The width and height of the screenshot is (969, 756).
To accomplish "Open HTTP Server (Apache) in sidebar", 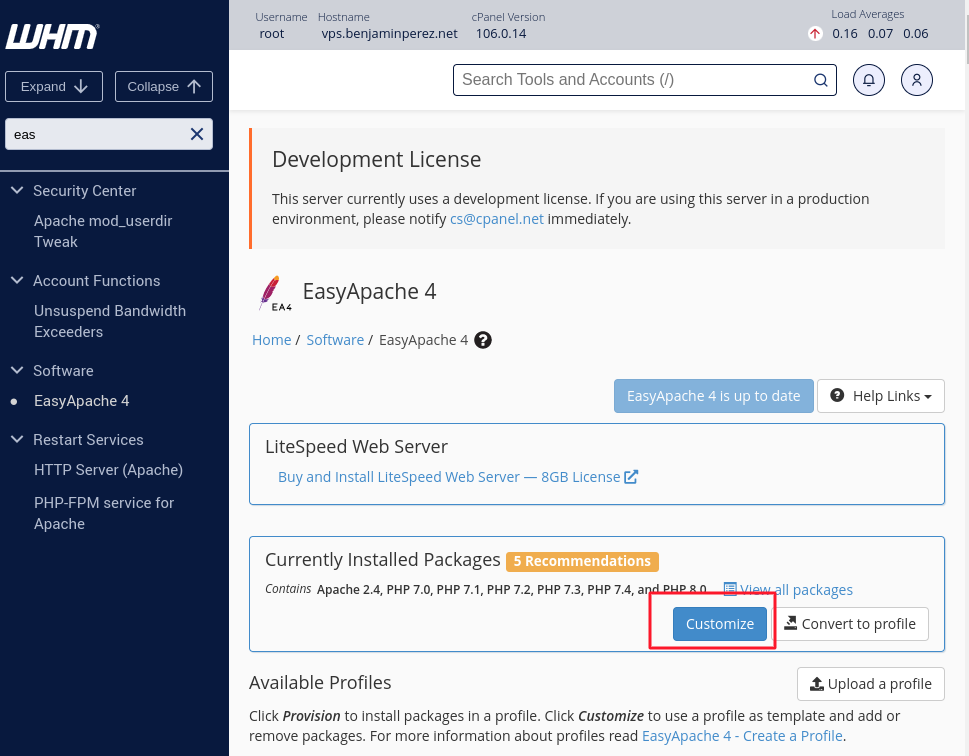I will point(108,470).
